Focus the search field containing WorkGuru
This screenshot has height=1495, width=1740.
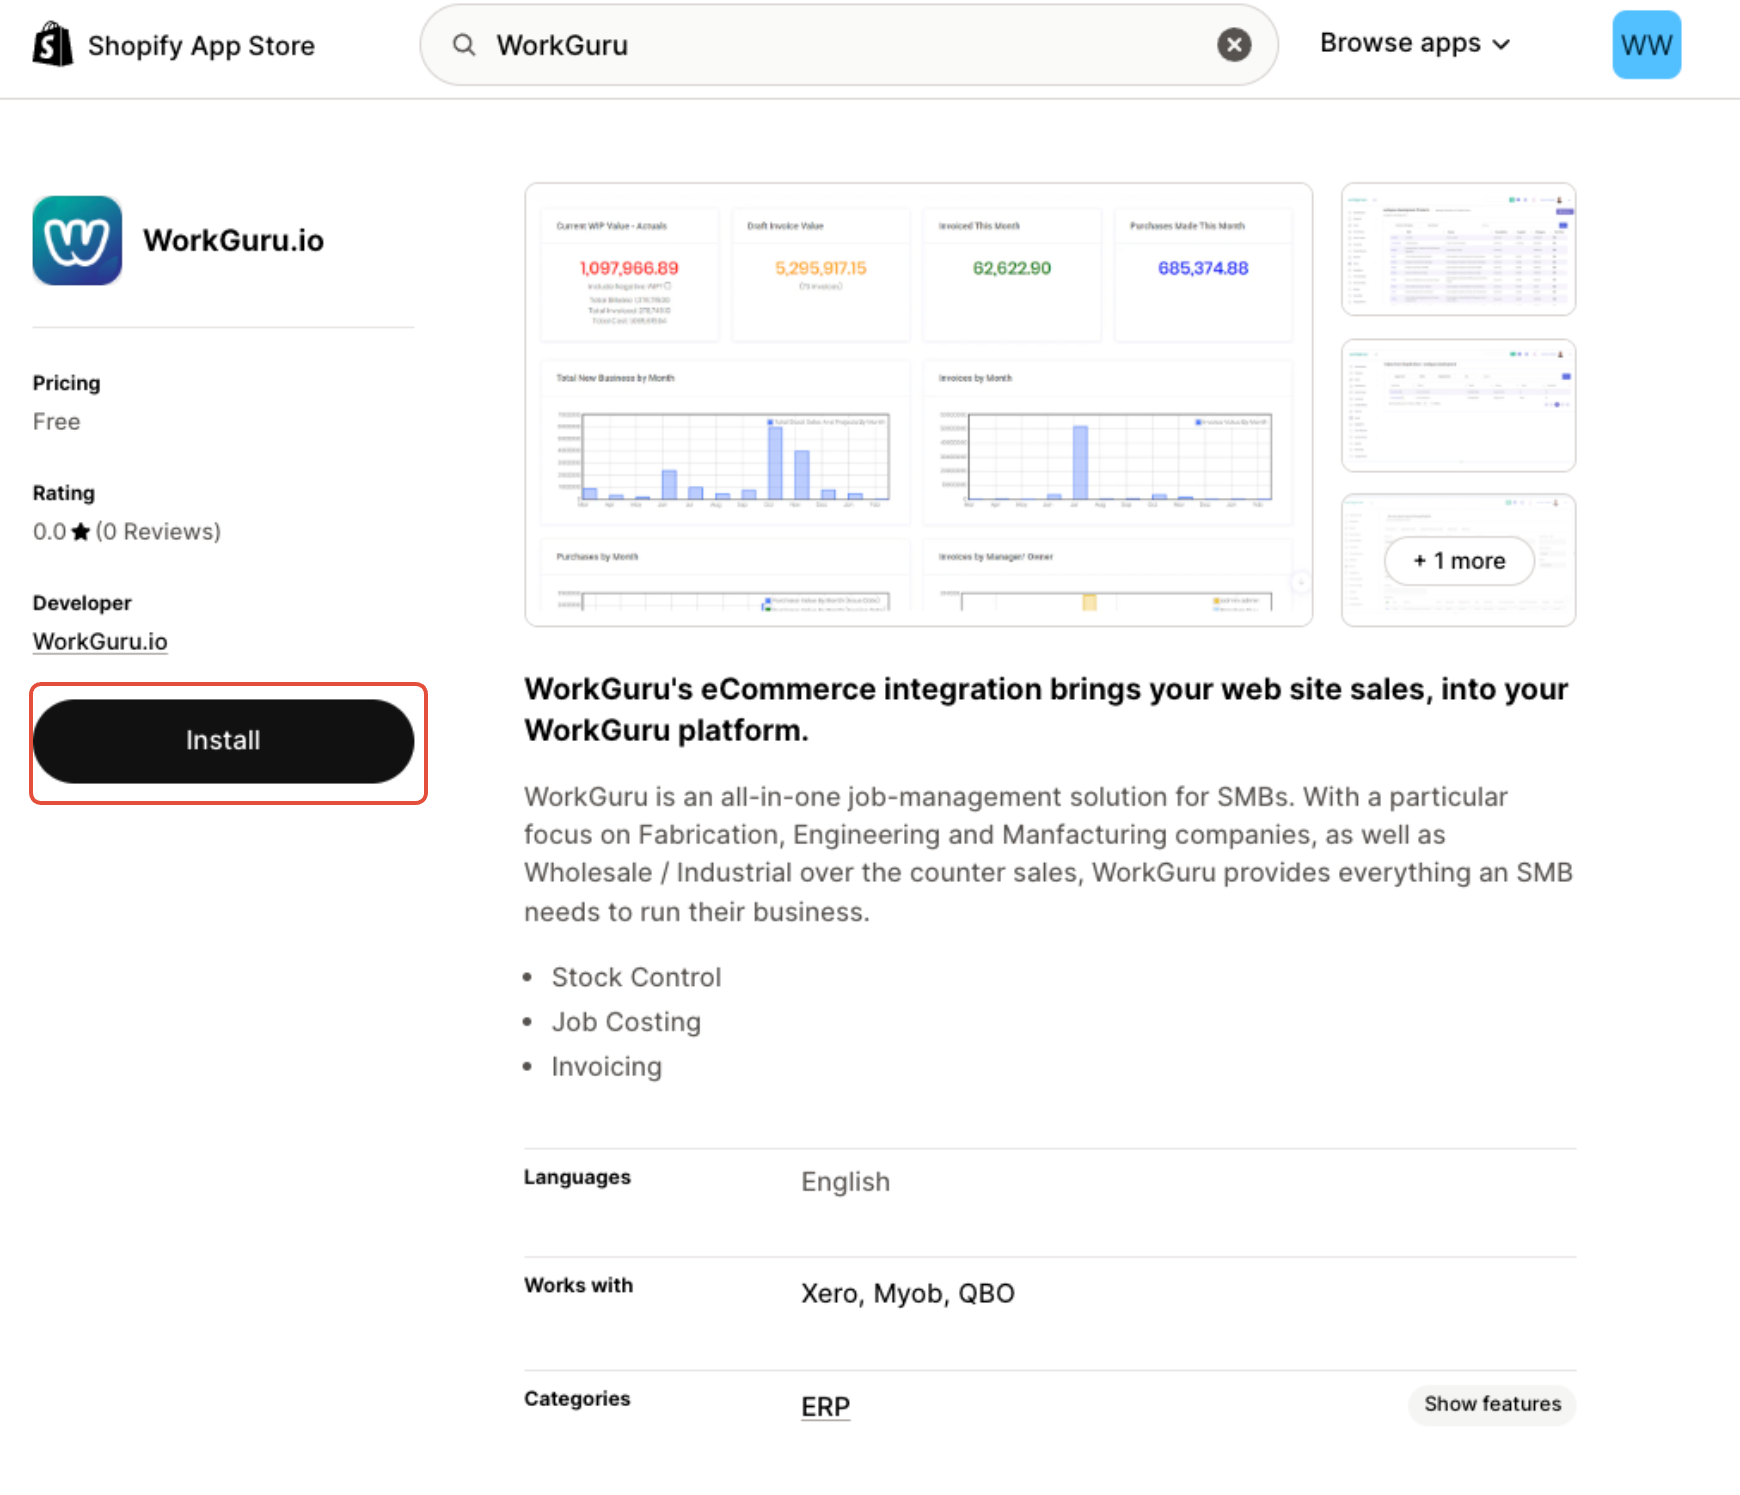pyautogui.click(x=850, y=45)
